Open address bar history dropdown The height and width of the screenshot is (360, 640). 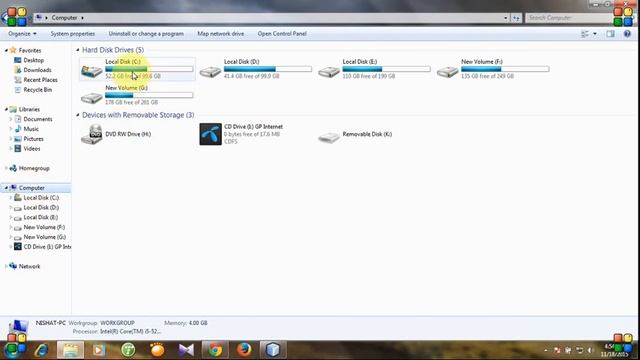coord(506,18)
